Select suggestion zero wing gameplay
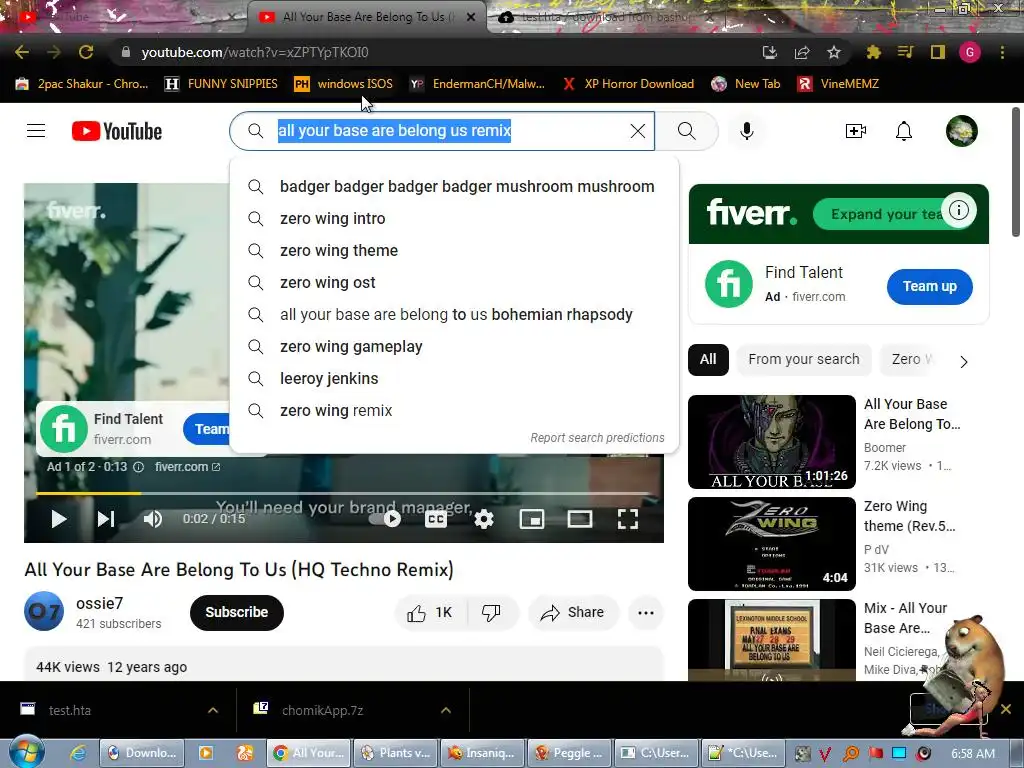This screenshot has width=1024, height=768. [455, 347]
